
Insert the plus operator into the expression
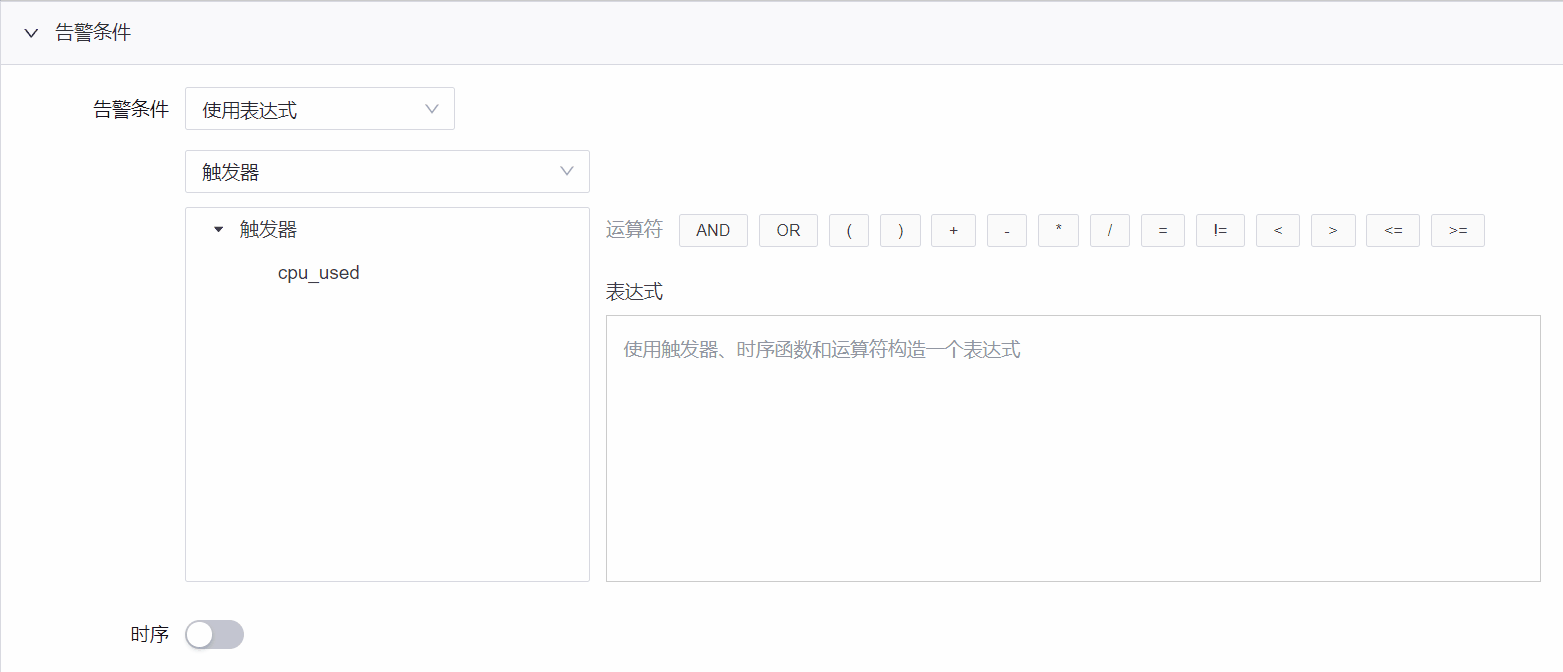(x=953, y=230)
